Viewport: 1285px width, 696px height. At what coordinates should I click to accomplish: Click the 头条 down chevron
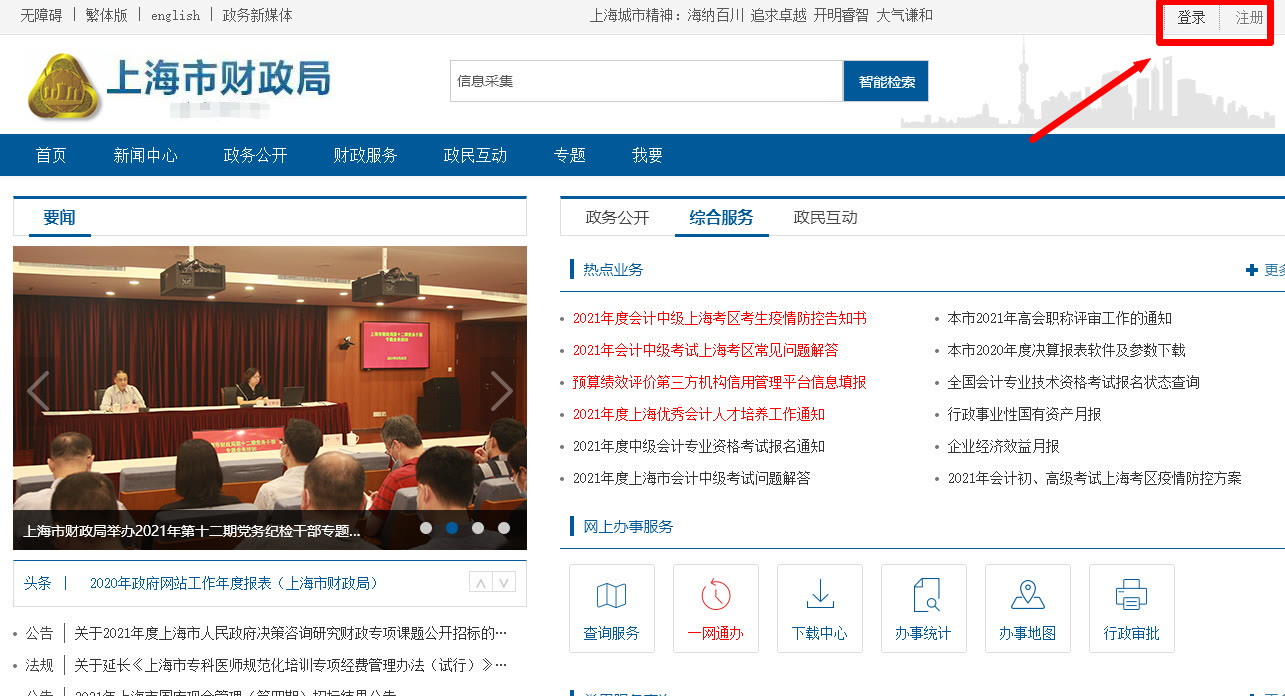[x=503, y=581]
